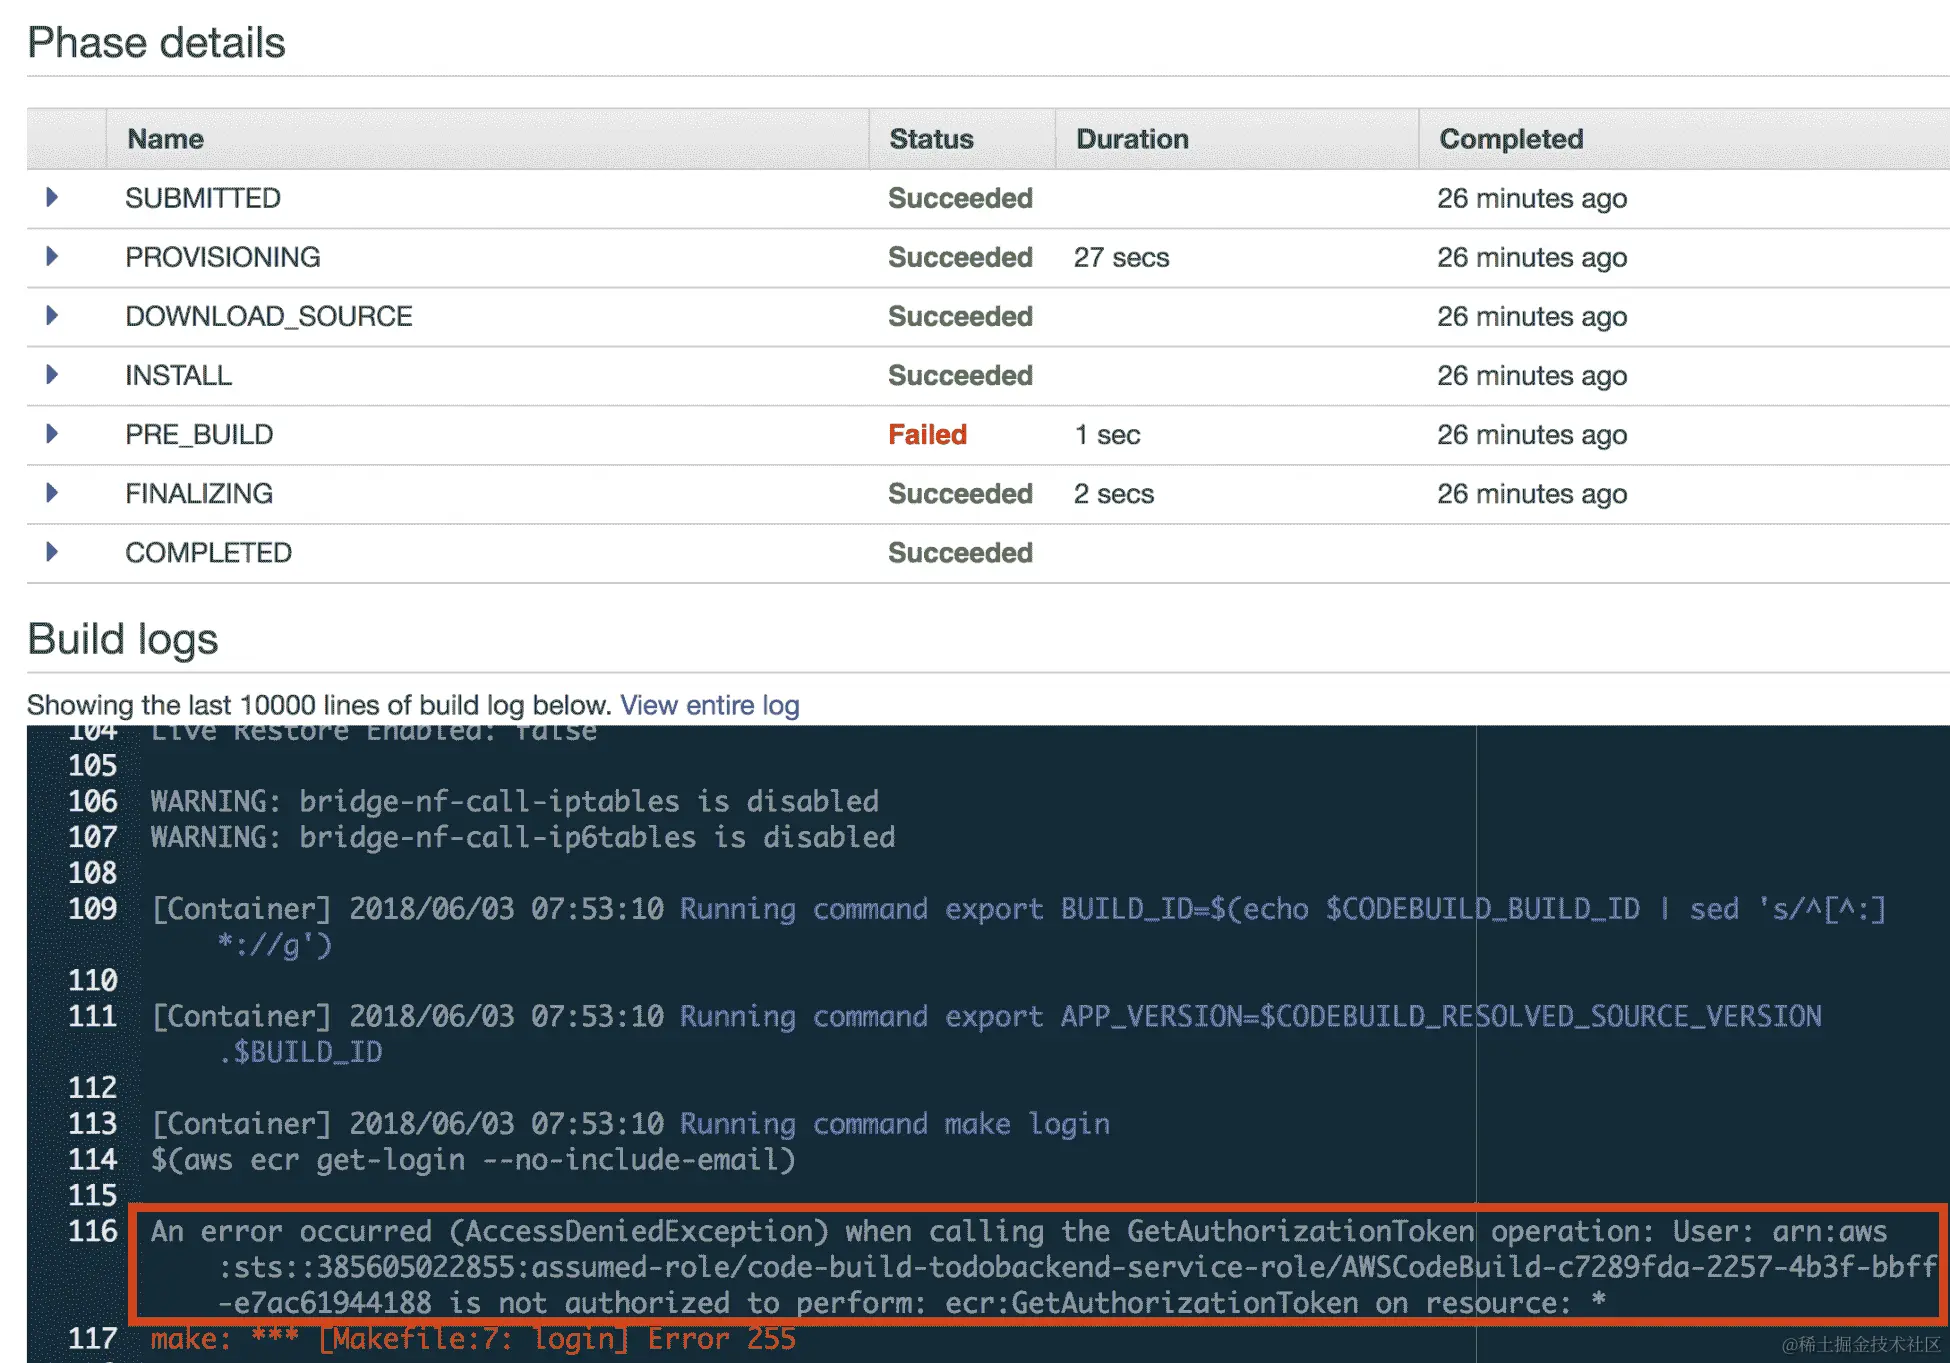Click the Duration column header
The image size is (1950, 1363).
pos(1132,139)
